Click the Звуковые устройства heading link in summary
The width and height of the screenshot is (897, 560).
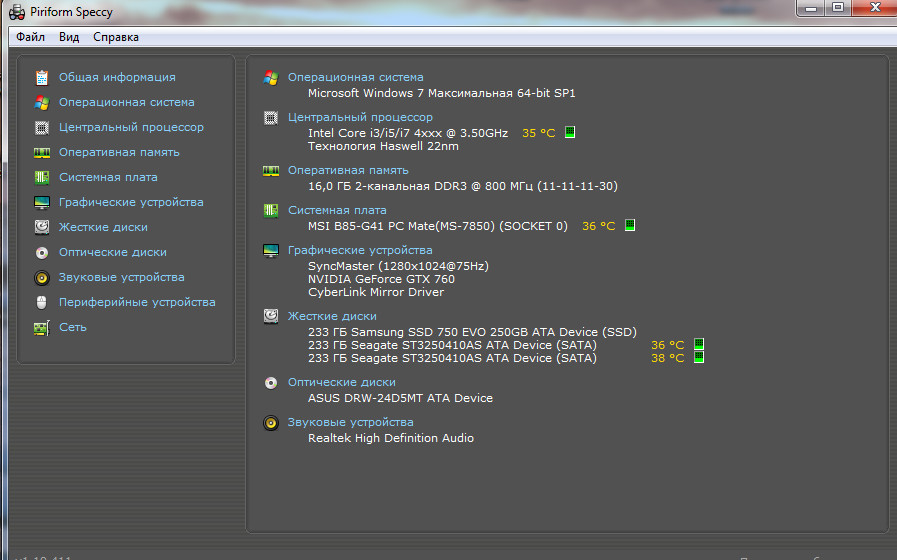pos(350,422)
